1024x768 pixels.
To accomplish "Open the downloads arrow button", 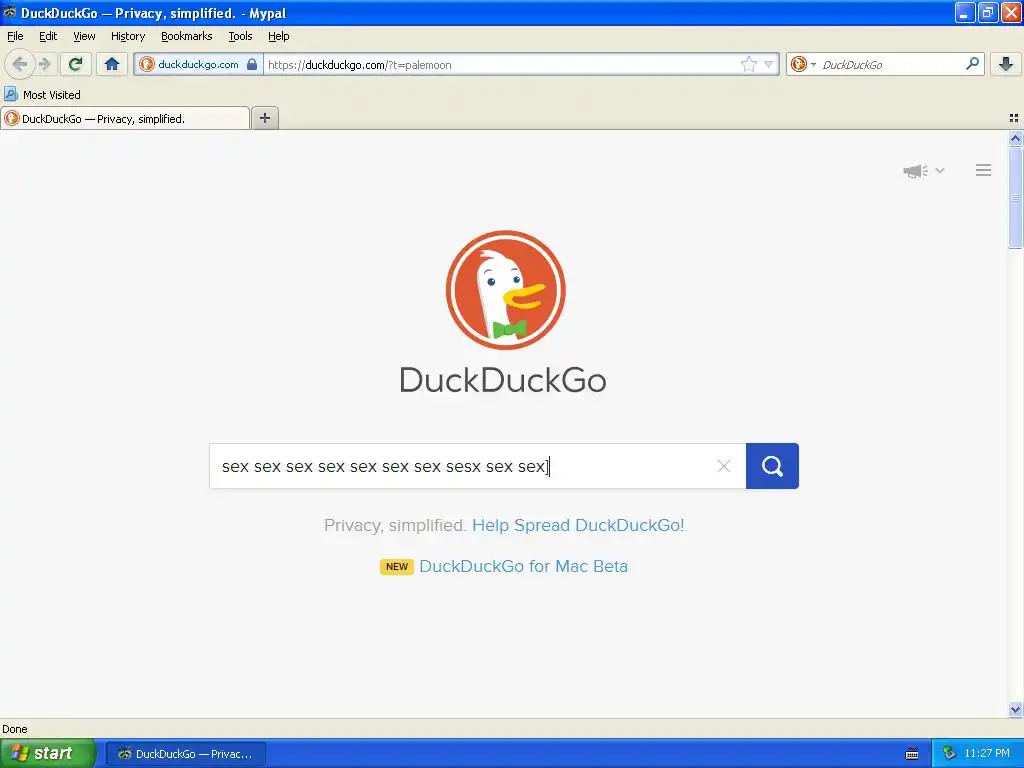I will (1006, 64).
